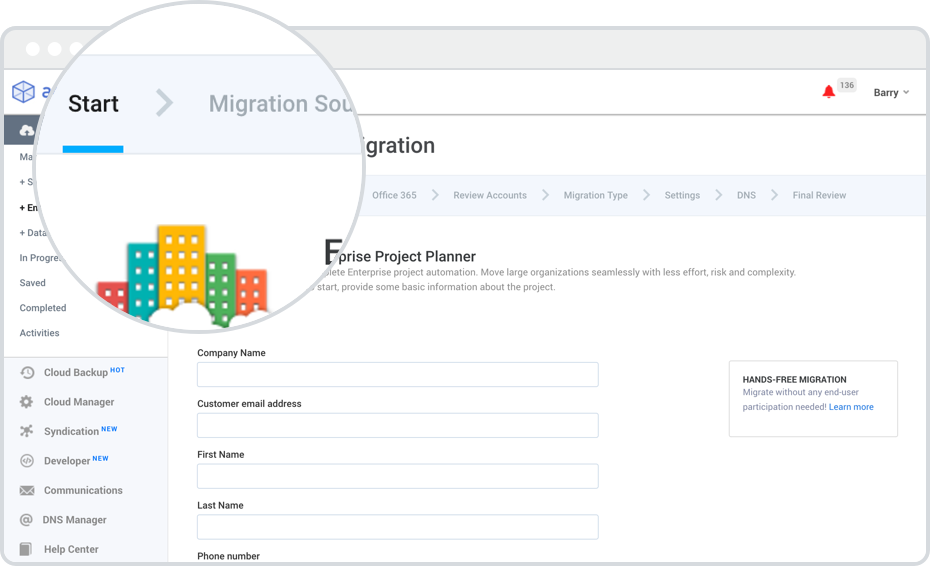Click the Communications envelope icon
930x566 pixels.
click(x=27, y=491)
